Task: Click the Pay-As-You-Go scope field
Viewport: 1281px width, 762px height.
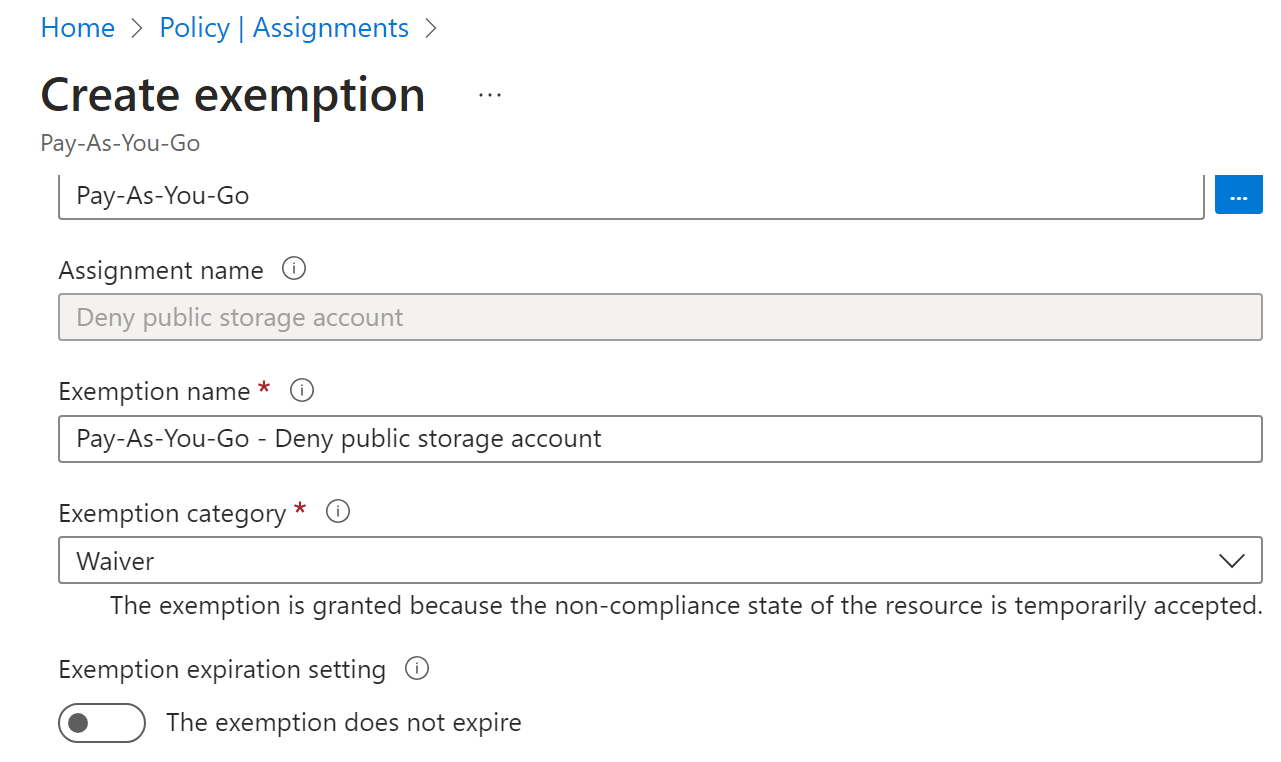Action: tap(630, 196)
